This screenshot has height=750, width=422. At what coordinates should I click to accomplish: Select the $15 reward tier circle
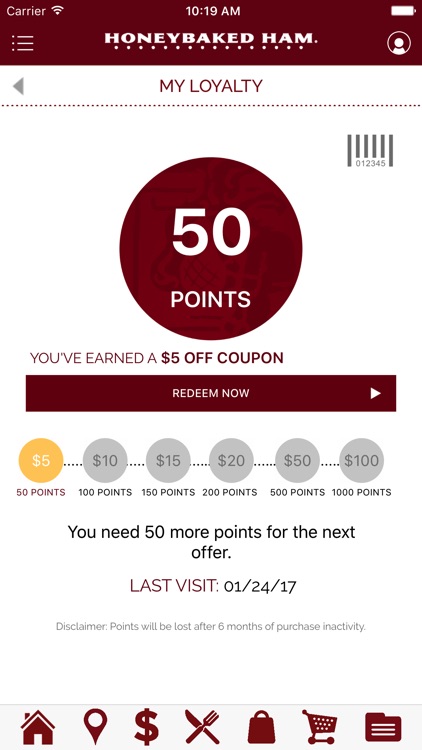168,461
